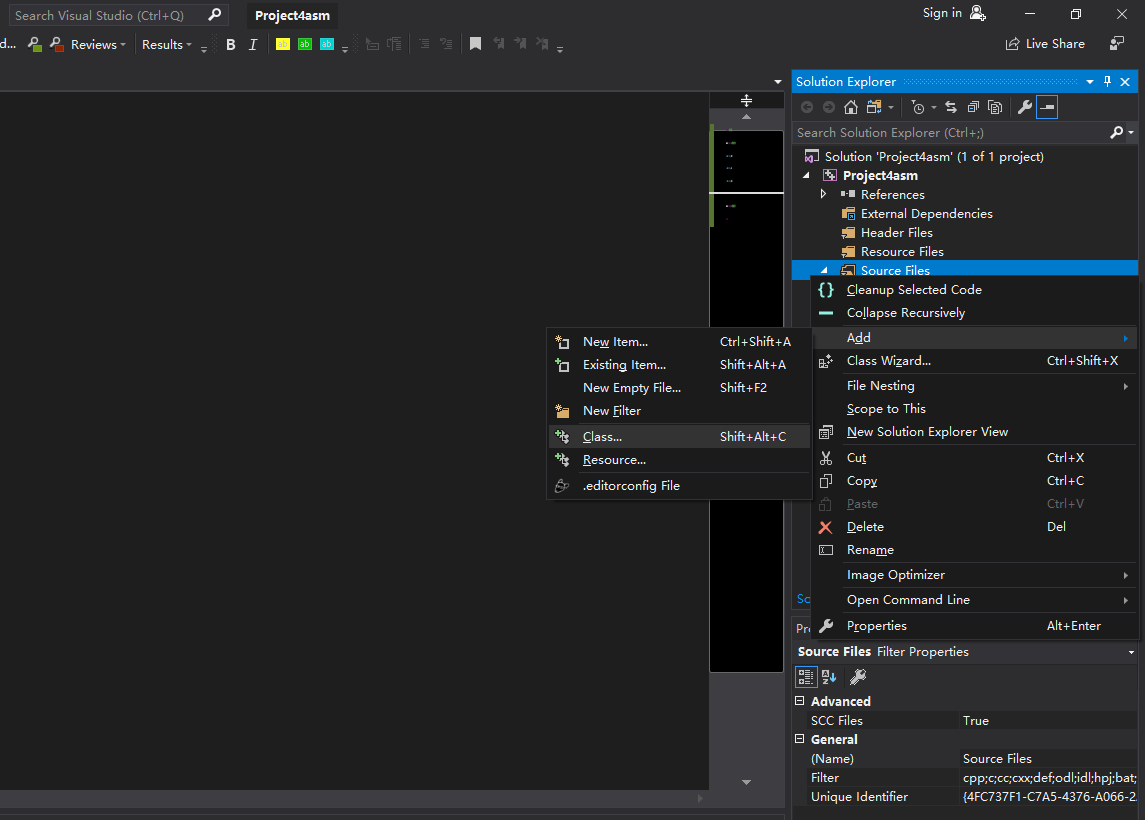Collapse the Advanced section in Properties
The width and height of the screenshot is (1145, 820).
pos(798,701)
